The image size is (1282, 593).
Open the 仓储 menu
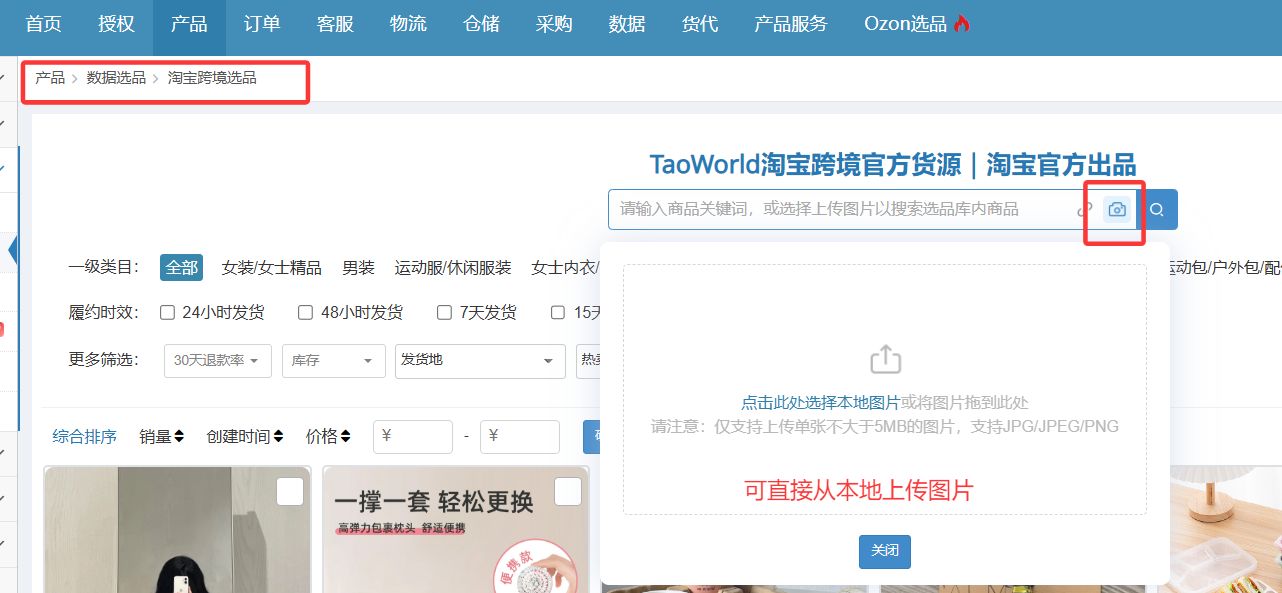481,25
